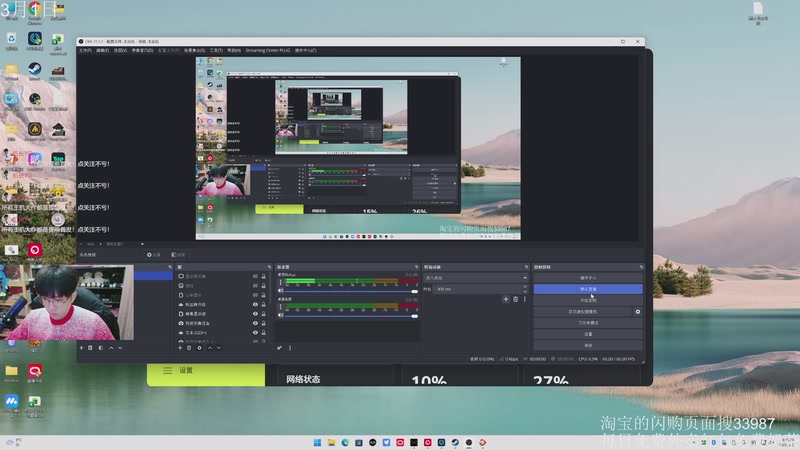The width and height of the screenshot is (800, 450).
Task: Select 文本 (GDI+) source row
Action: coord(222,333)
